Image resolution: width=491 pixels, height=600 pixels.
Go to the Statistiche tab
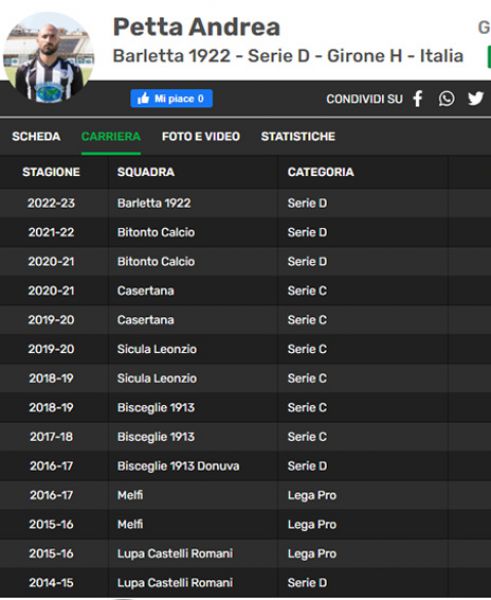pyautogui.click(x=298, y=137)
